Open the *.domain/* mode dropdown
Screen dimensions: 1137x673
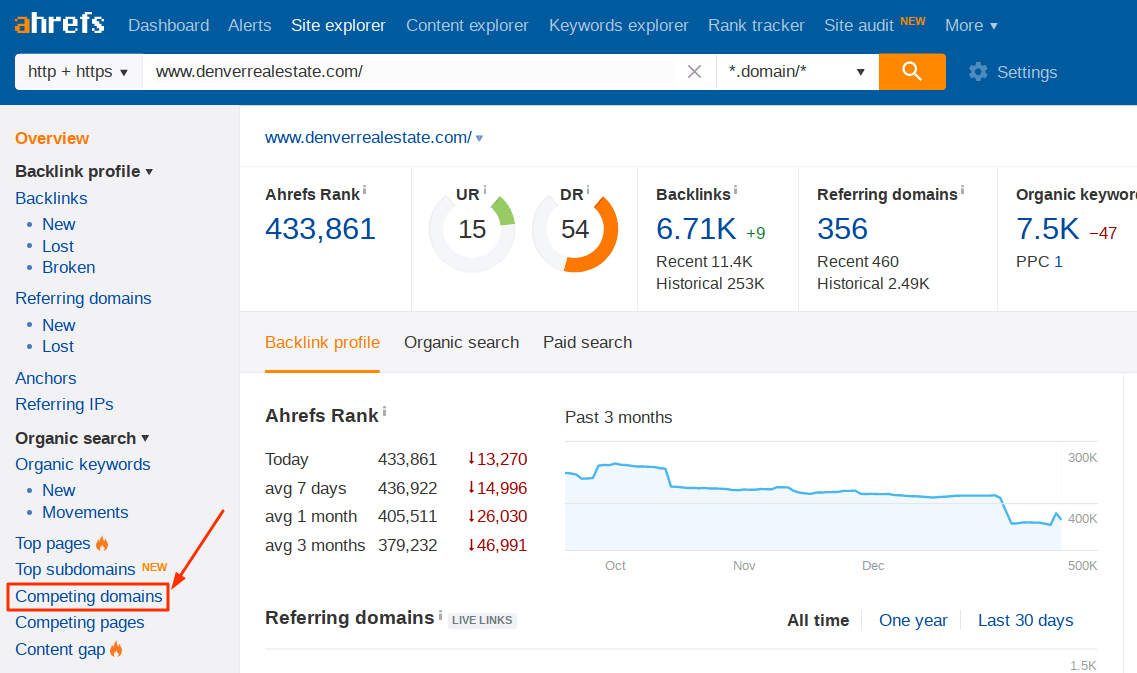tap(797, 72)
